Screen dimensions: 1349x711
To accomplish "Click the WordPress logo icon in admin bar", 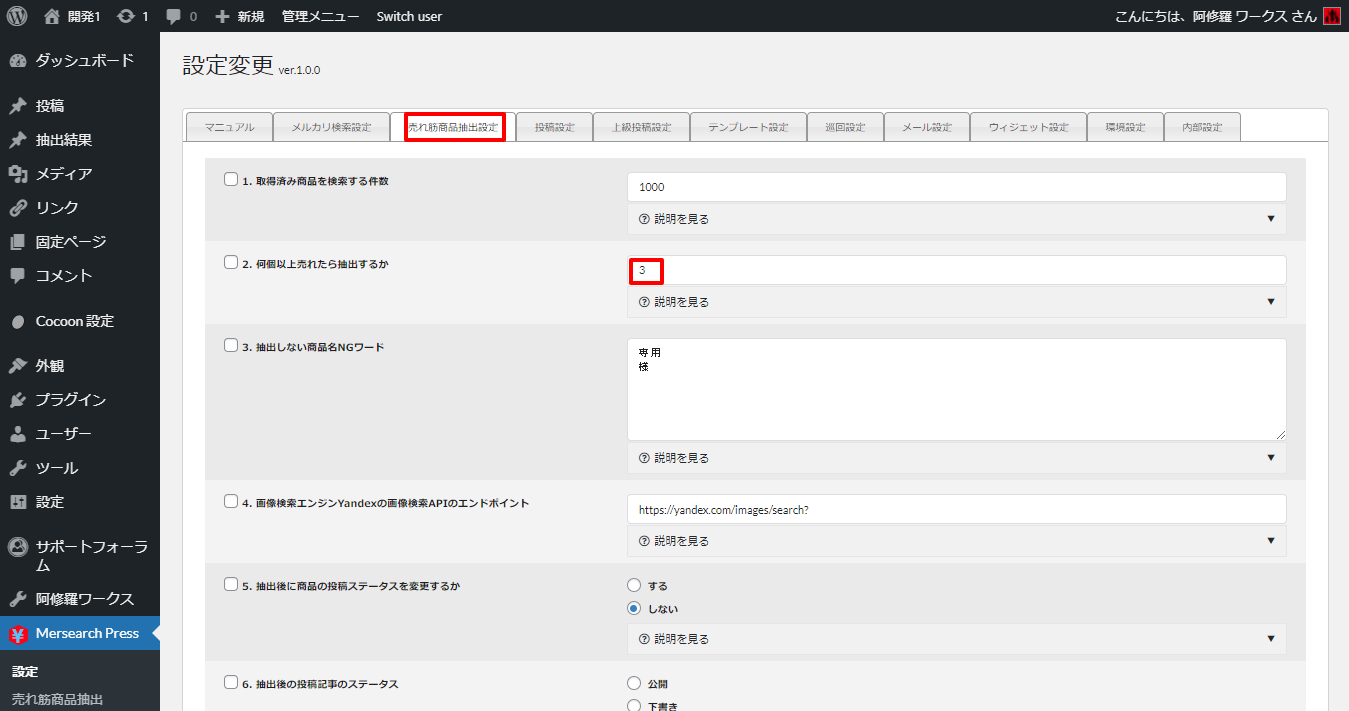I will 17,16.
